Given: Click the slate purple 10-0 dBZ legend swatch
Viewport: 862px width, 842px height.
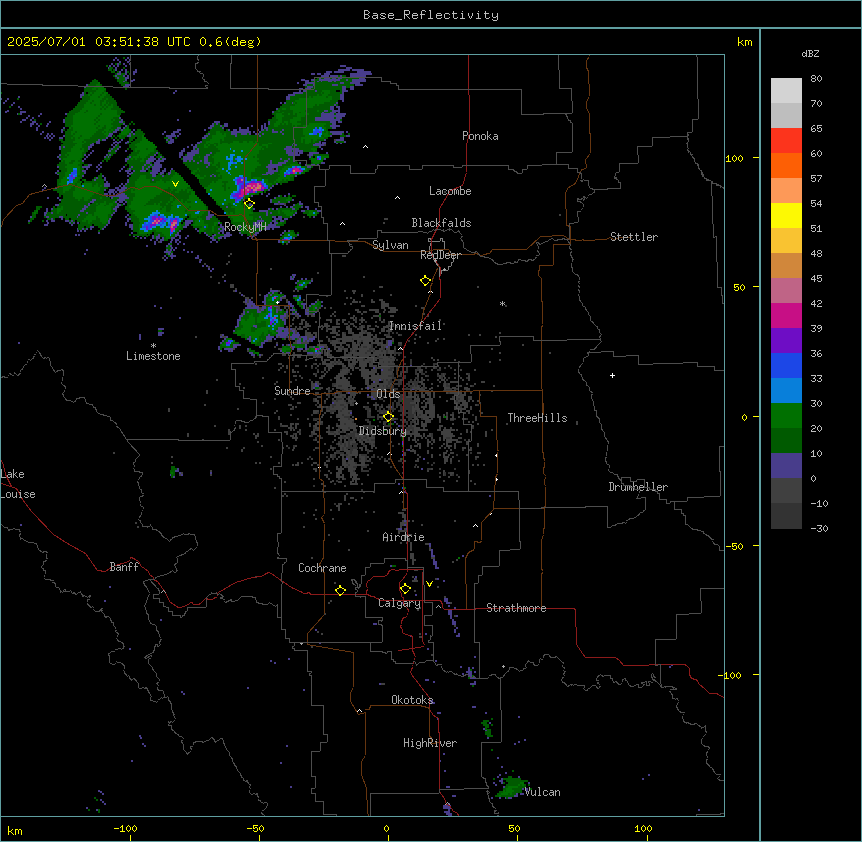Looking at the screenshot, I should click(786, 466).
